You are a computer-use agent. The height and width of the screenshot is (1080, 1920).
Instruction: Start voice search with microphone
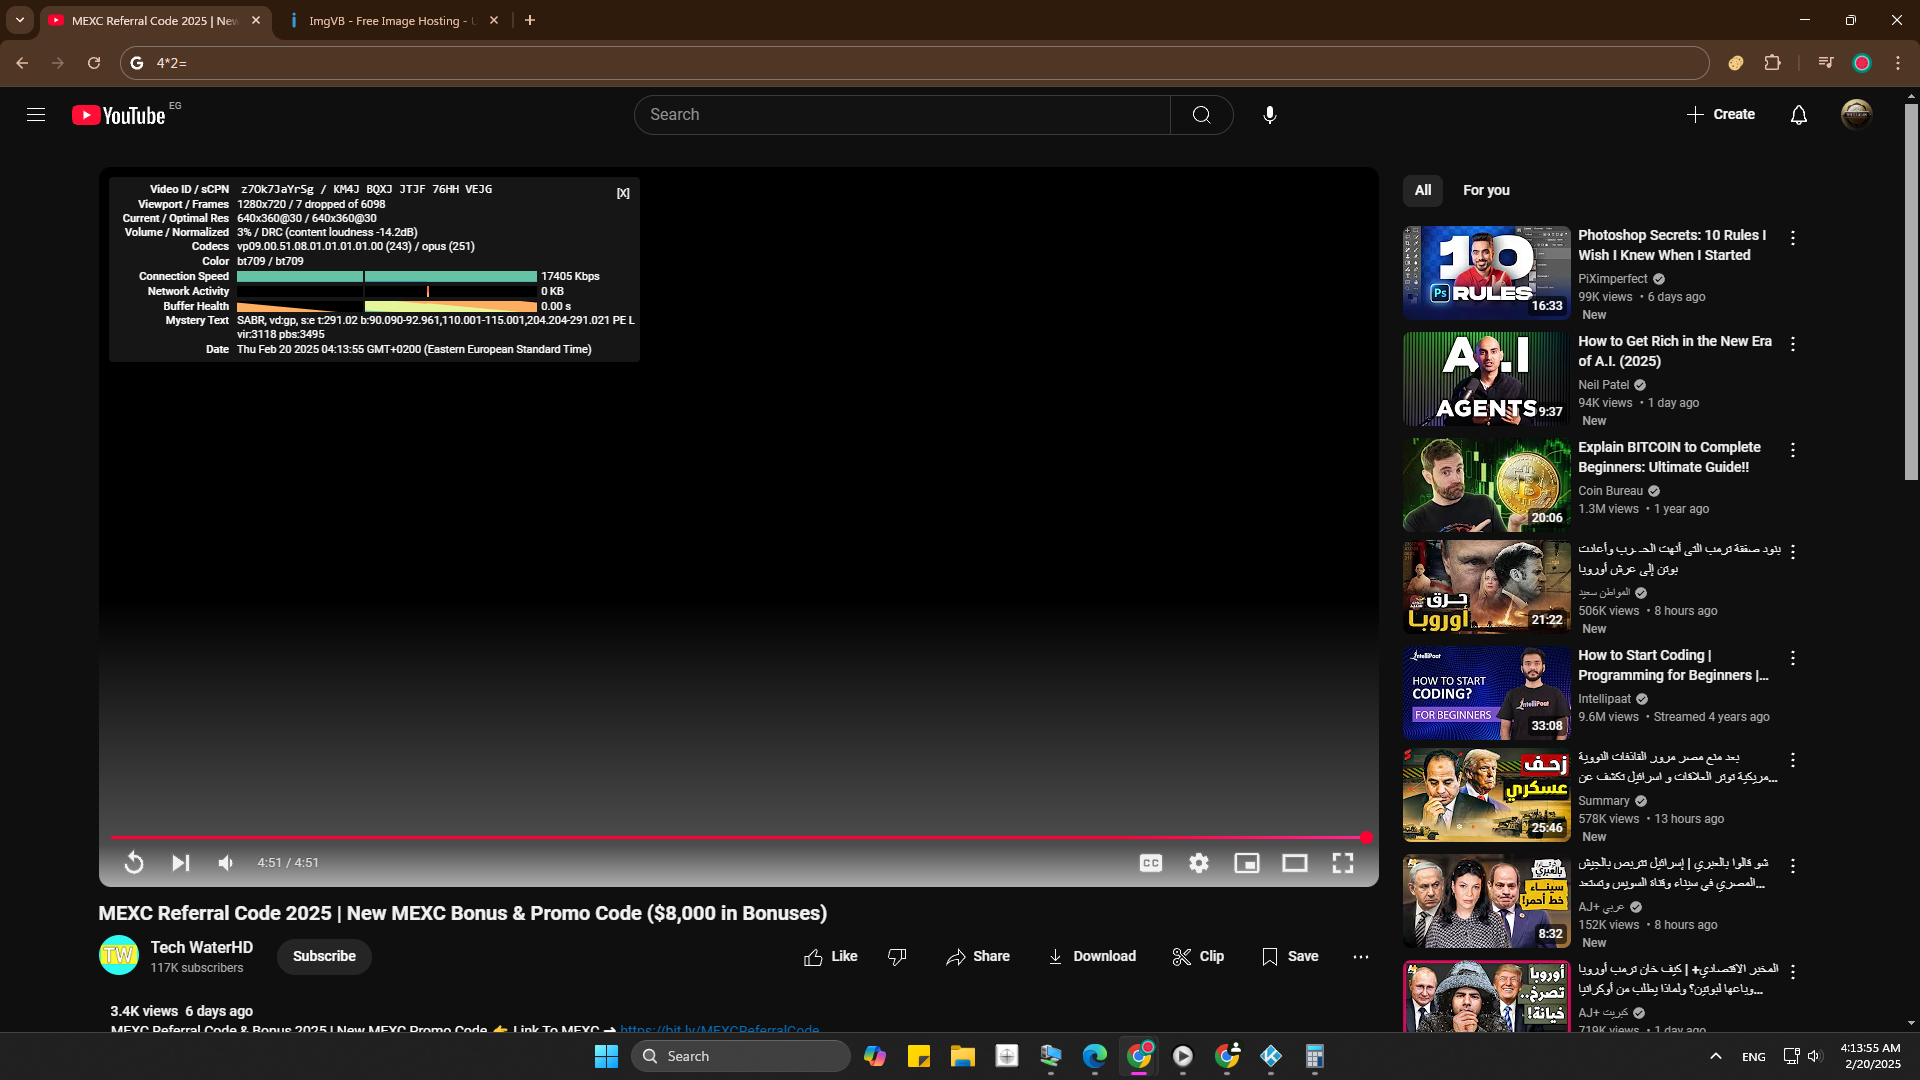tap(1269, 114)
